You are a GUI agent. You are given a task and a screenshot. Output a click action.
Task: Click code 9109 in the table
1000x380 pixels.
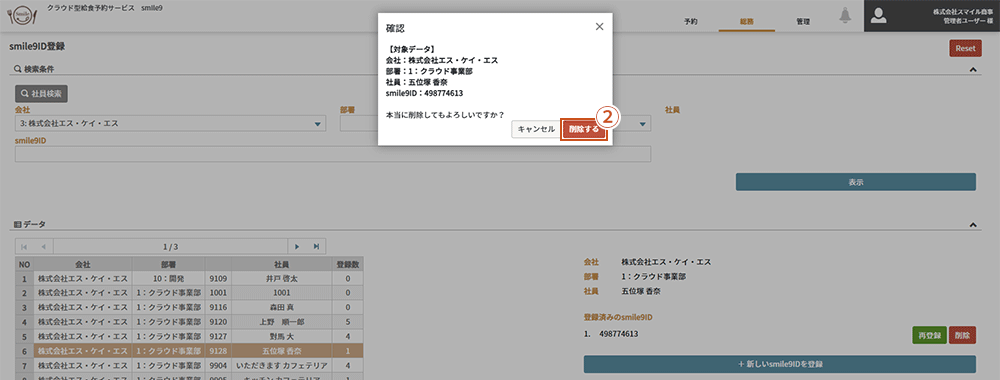tap(218, 279)
